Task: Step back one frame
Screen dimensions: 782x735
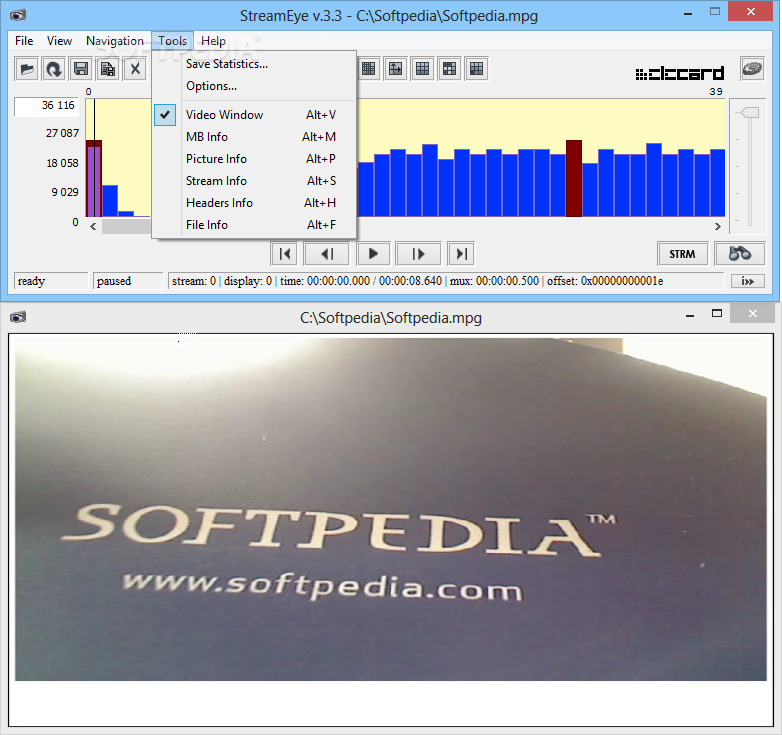Action: (327, 254)
